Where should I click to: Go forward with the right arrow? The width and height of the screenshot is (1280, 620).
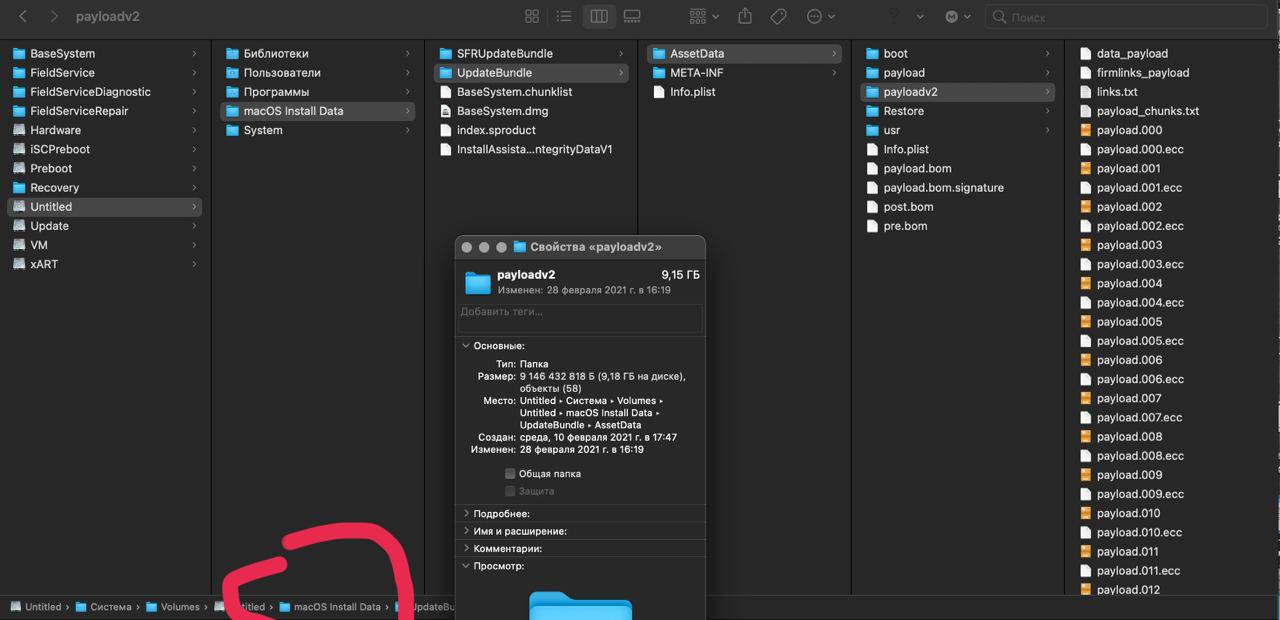[54, 17]
